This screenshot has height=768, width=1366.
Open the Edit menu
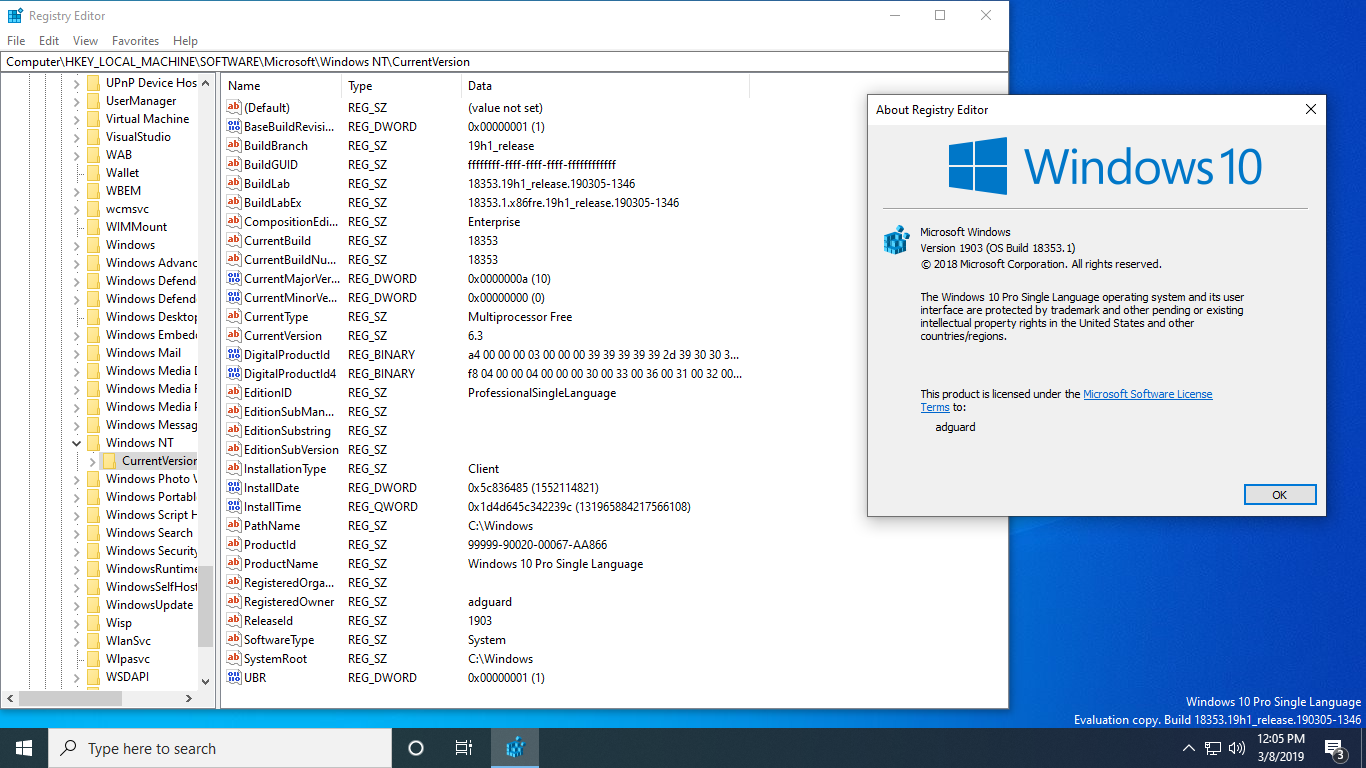click(49, 41)
